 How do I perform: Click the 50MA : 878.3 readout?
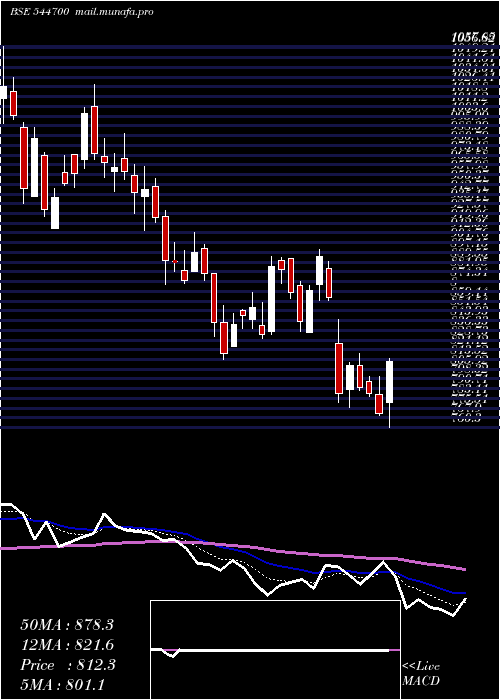point(67,625)
